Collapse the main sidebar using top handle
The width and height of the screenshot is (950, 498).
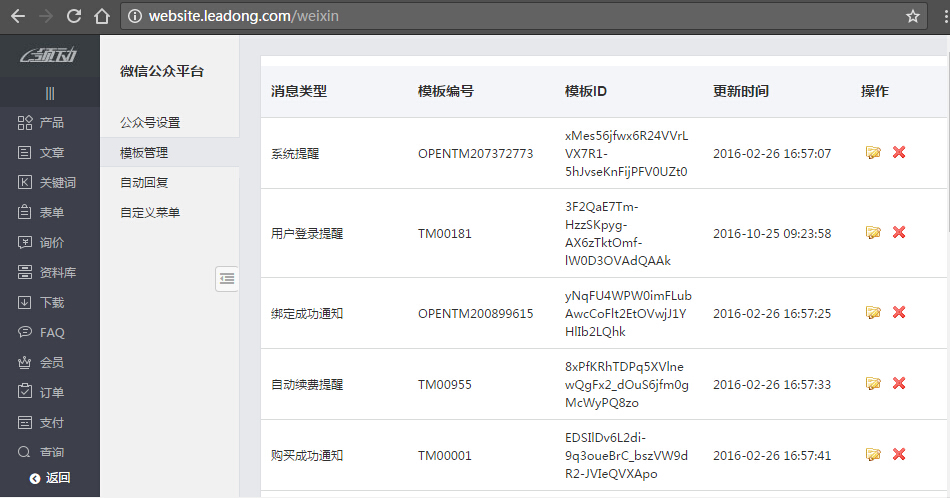pyautogui.click(x=50, y=93)
